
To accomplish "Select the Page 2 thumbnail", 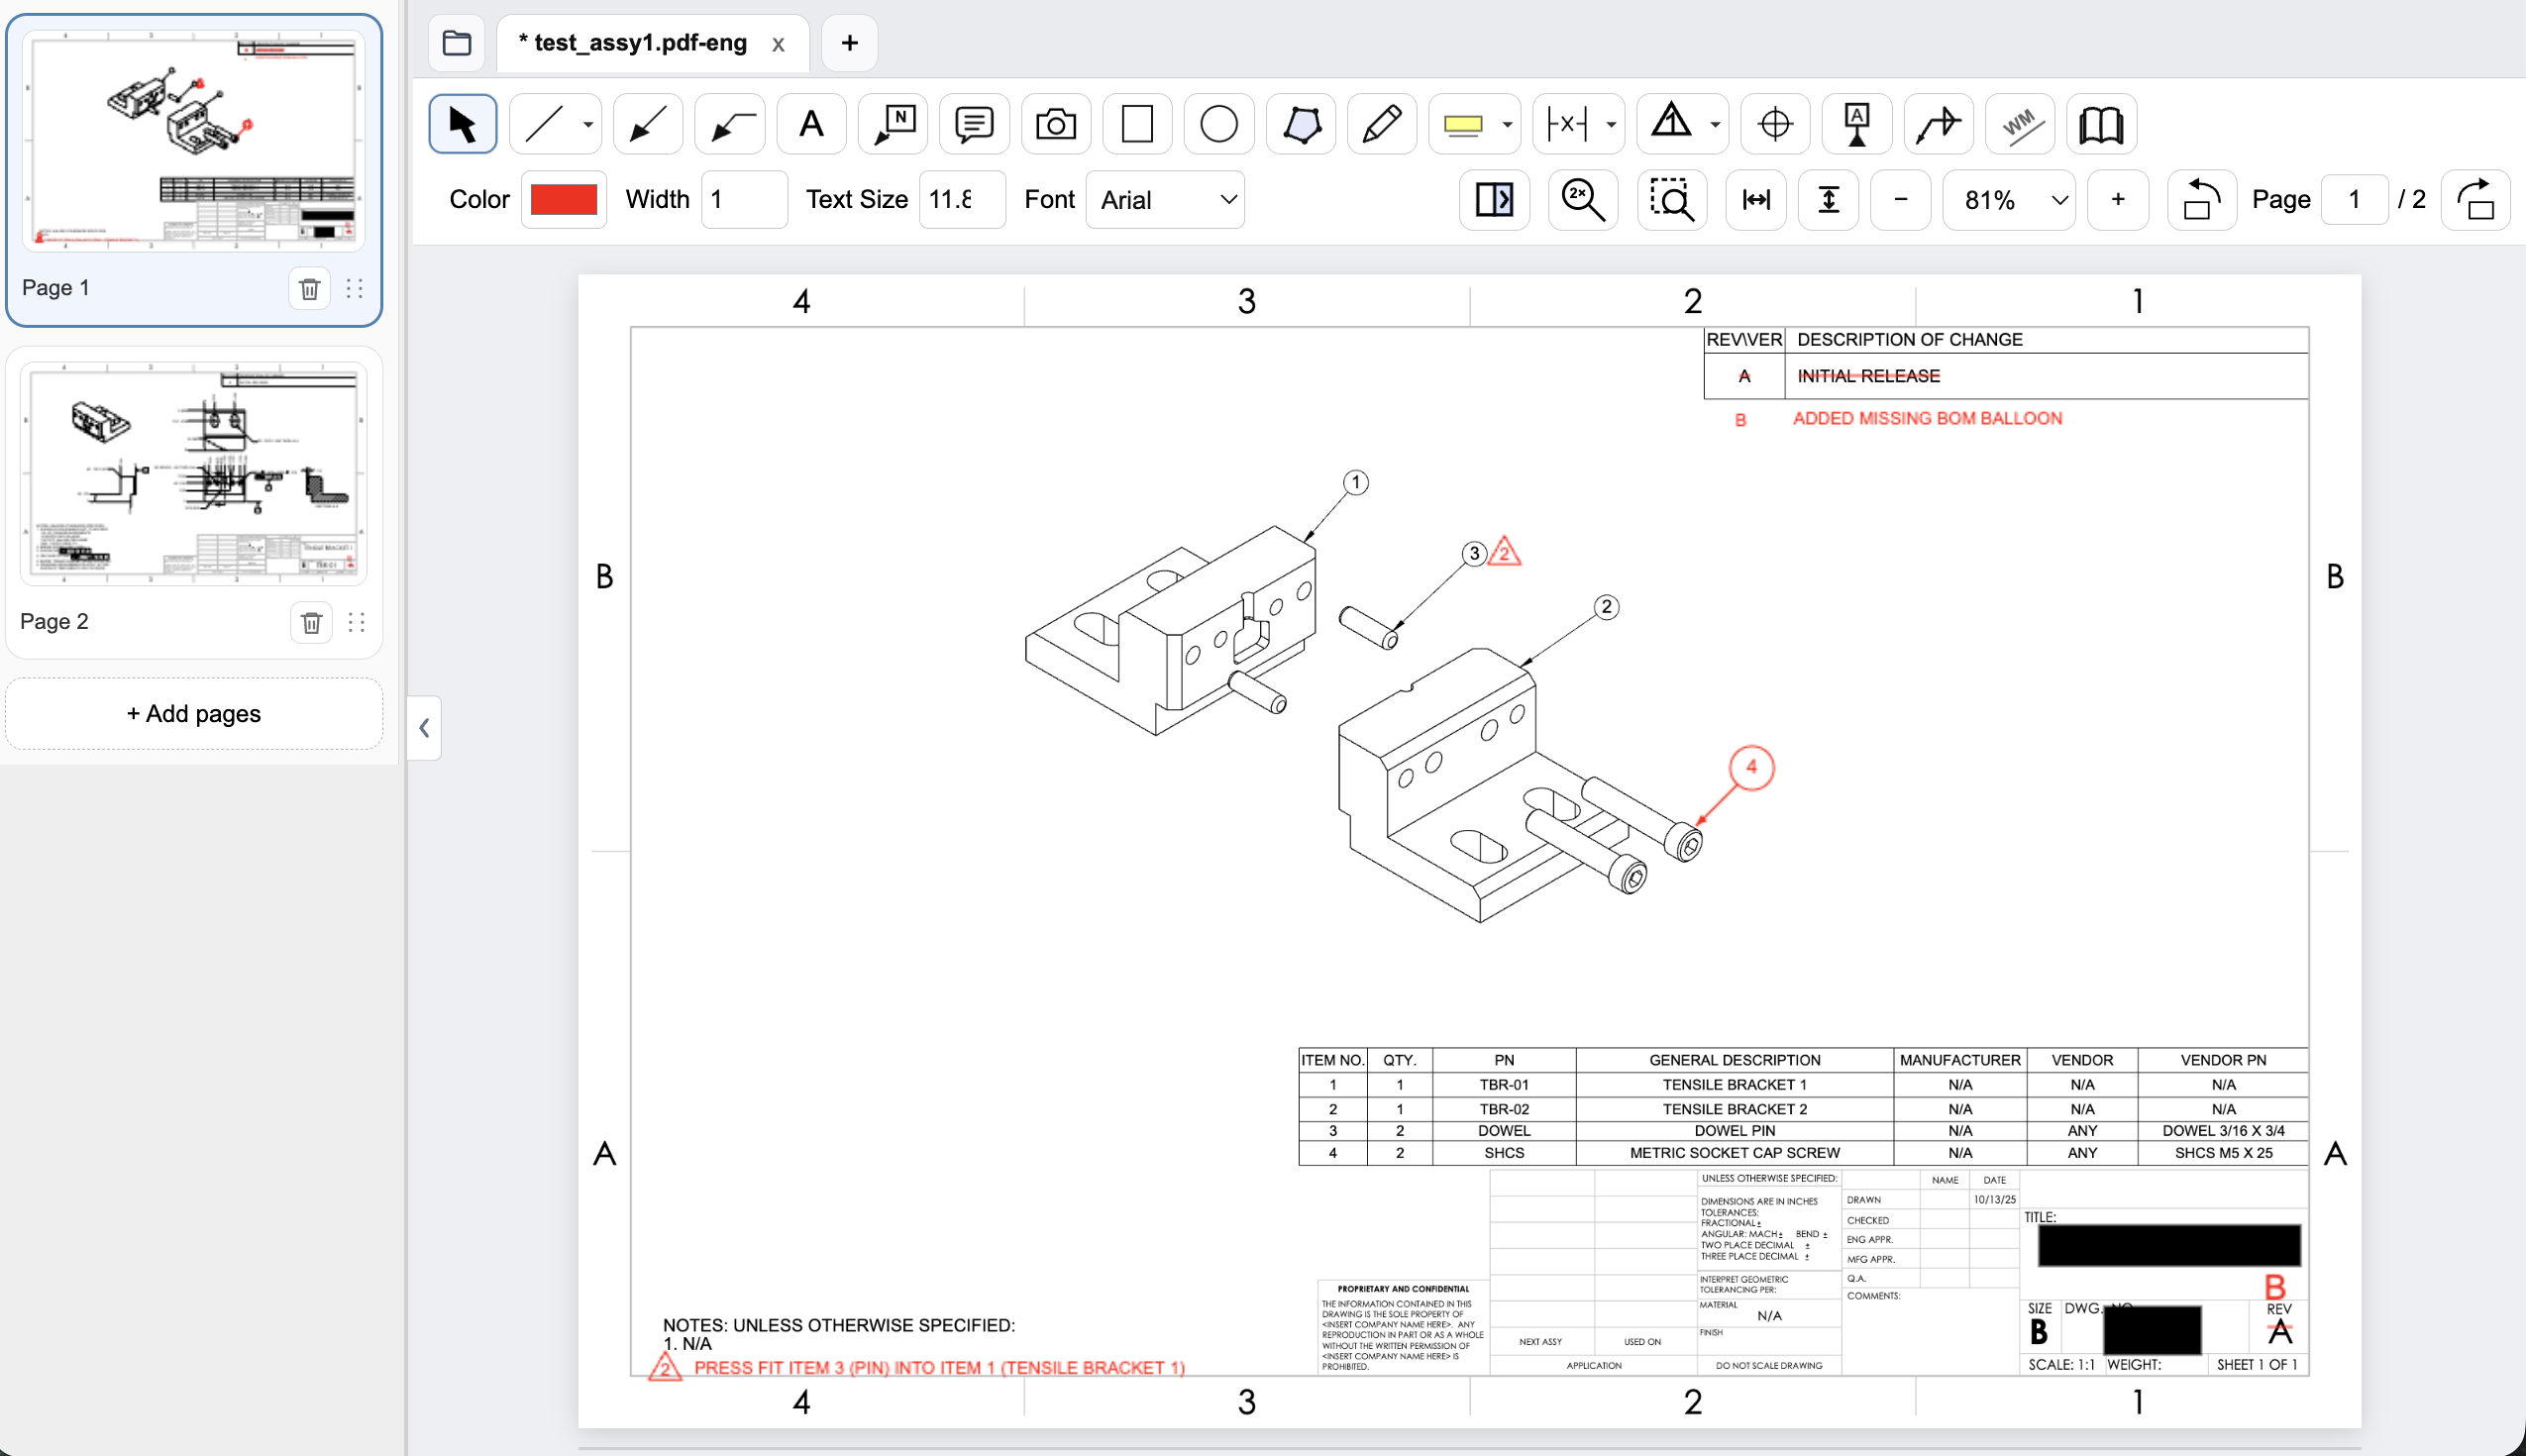I will pyautogui.click(x=194, y=474).
